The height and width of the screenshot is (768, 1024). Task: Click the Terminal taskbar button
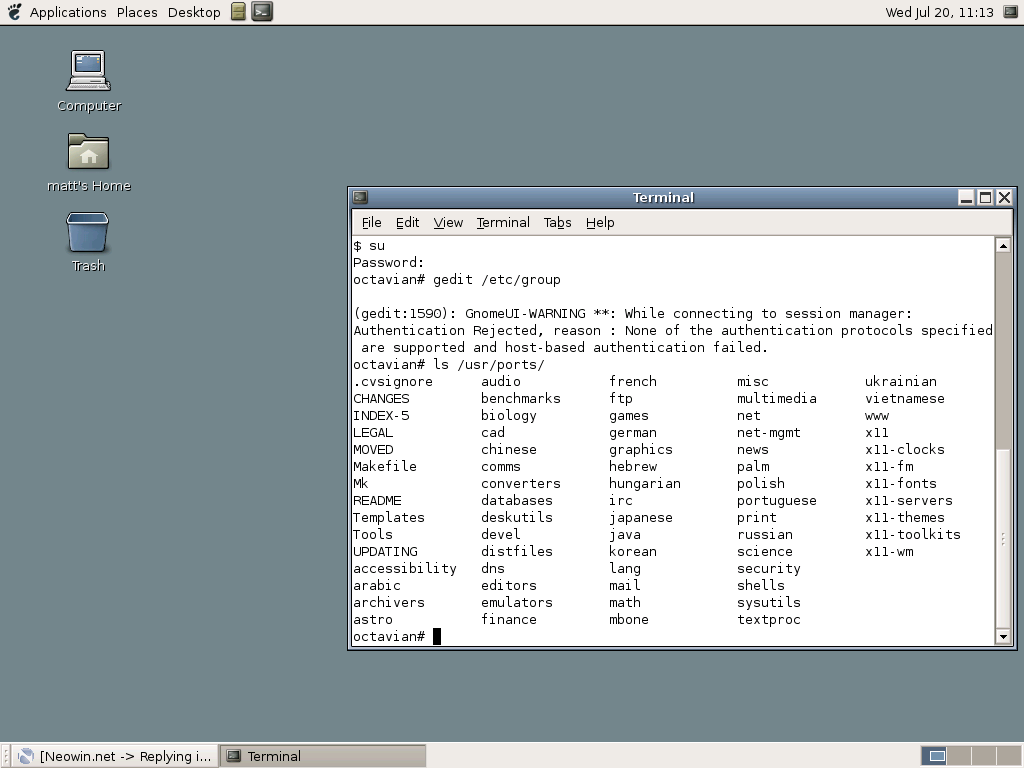(x=322, y=756)
